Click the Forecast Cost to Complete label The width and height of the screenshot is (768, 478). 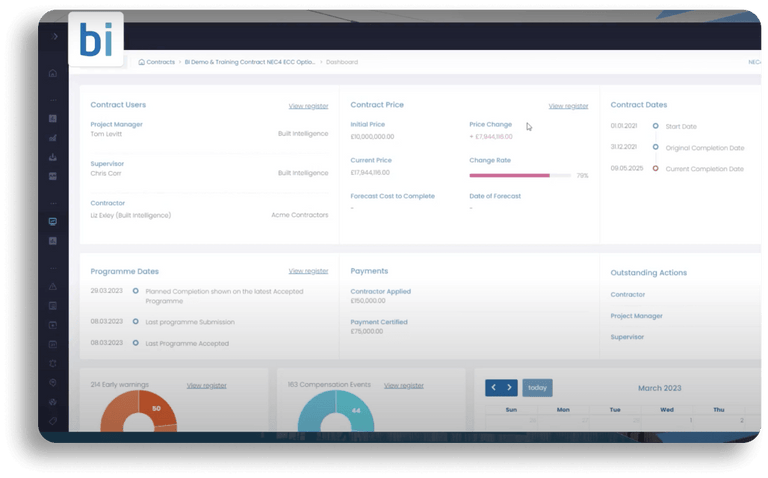pyautogui.click(x=392, y=196)
